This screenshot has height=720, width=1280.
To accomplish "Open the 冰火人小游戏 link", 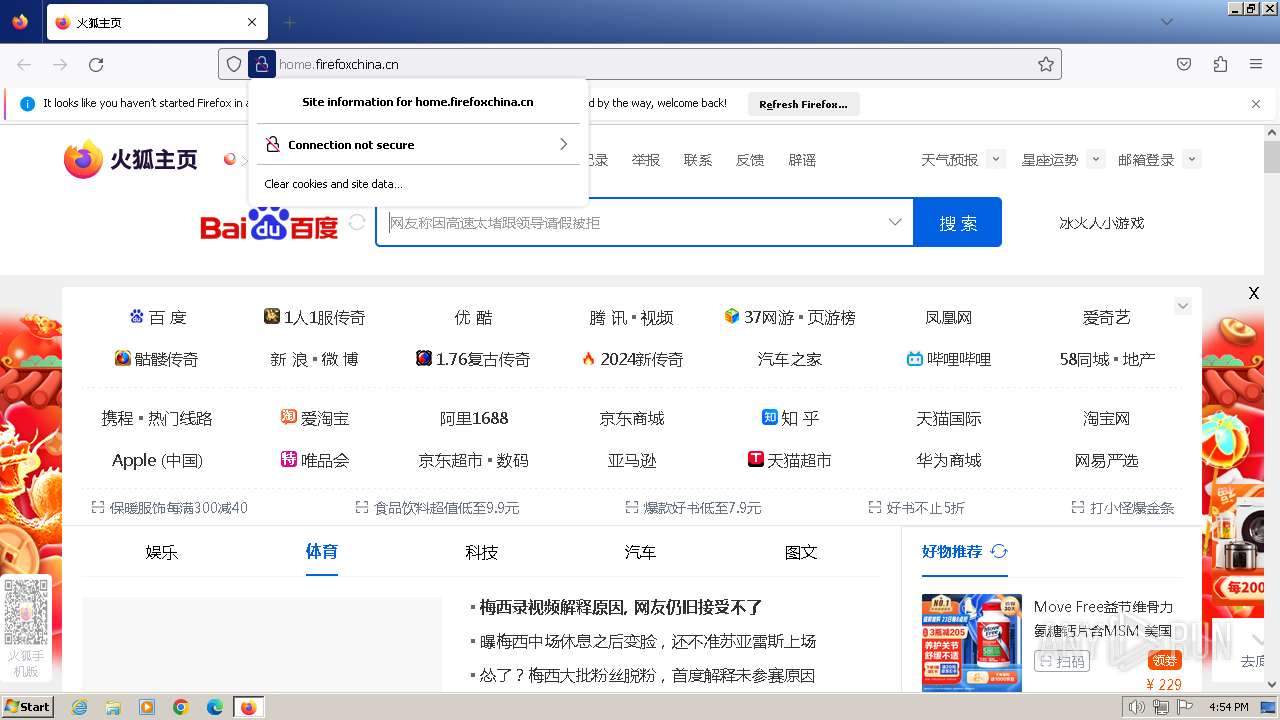I will [x=1101, y=223].
